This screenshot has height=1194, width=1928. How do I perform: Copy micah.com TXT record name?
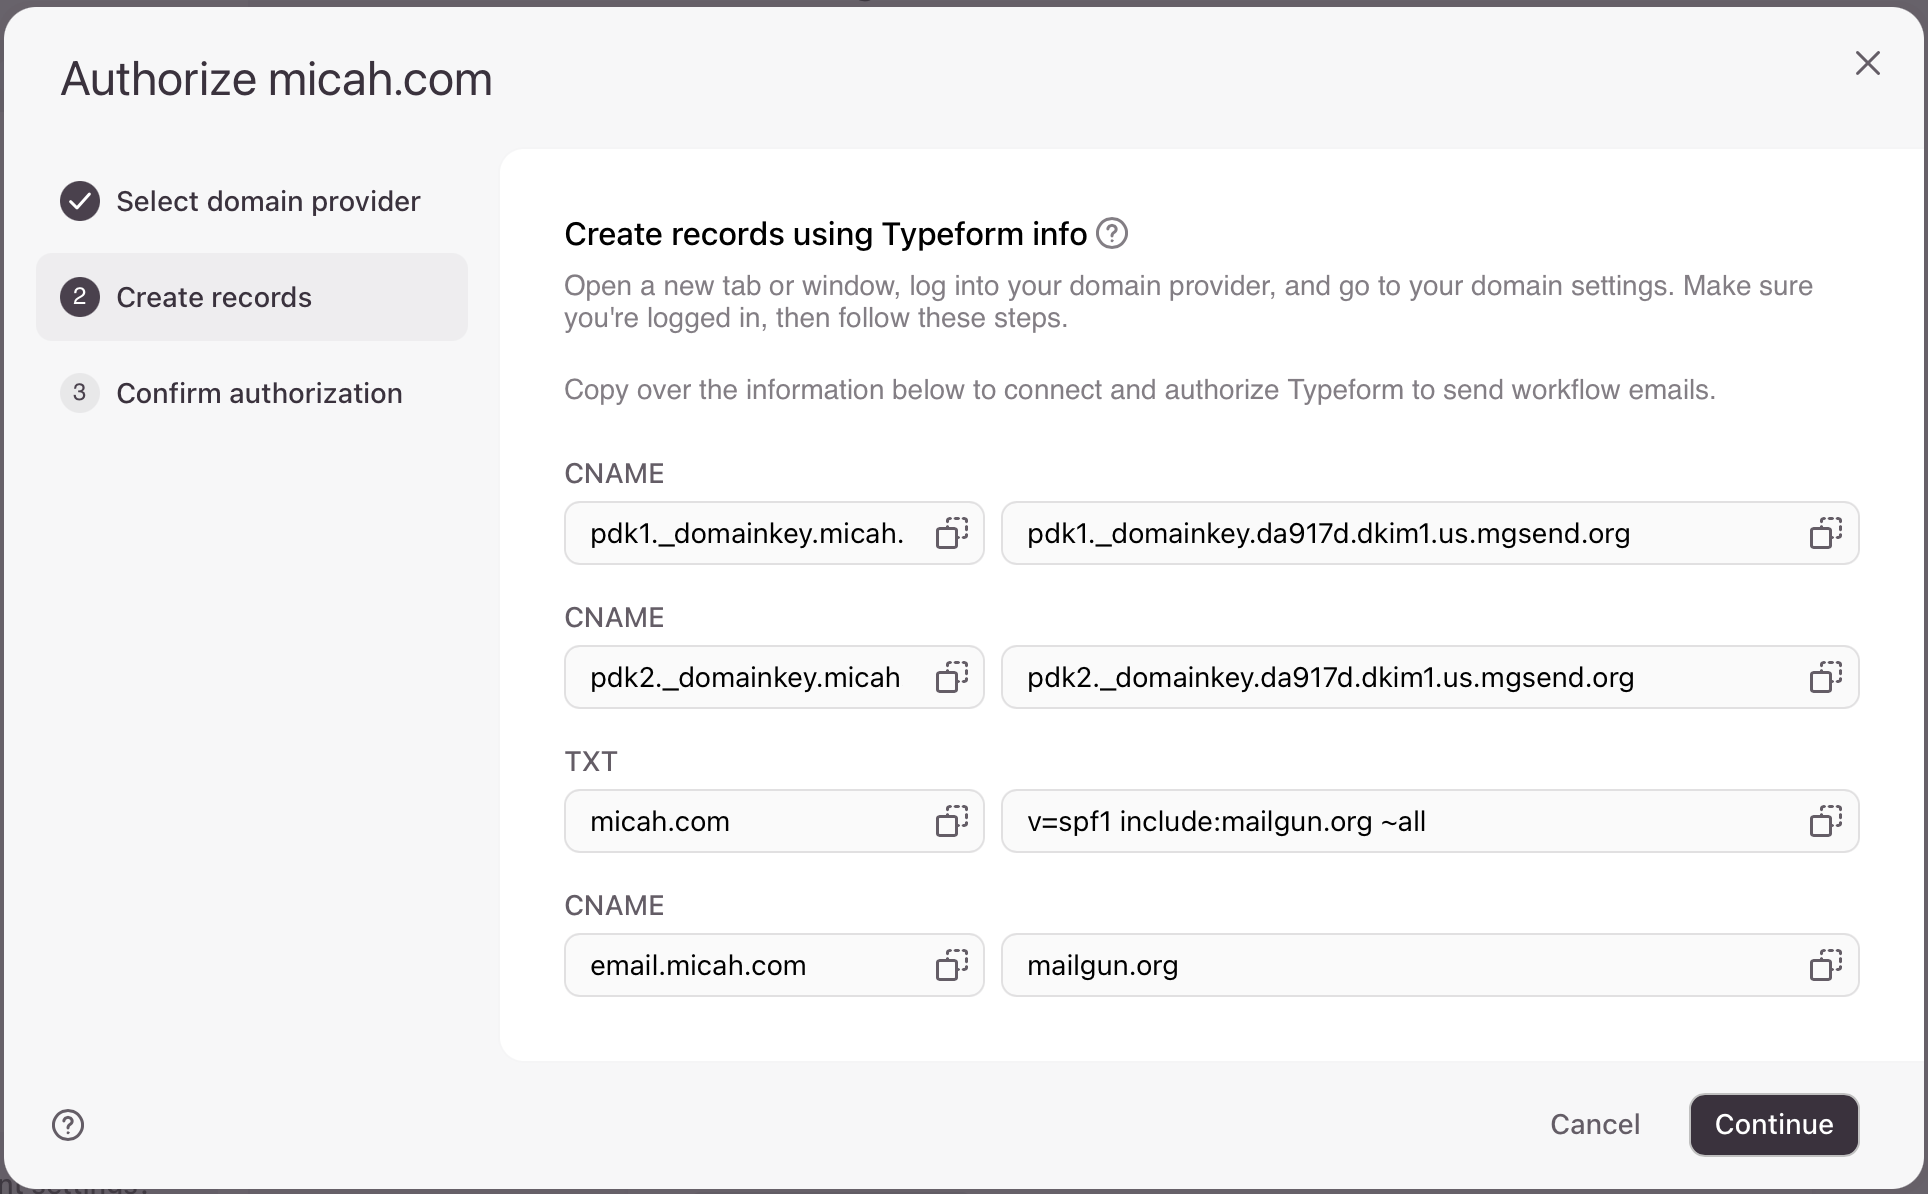pos(951,821)
